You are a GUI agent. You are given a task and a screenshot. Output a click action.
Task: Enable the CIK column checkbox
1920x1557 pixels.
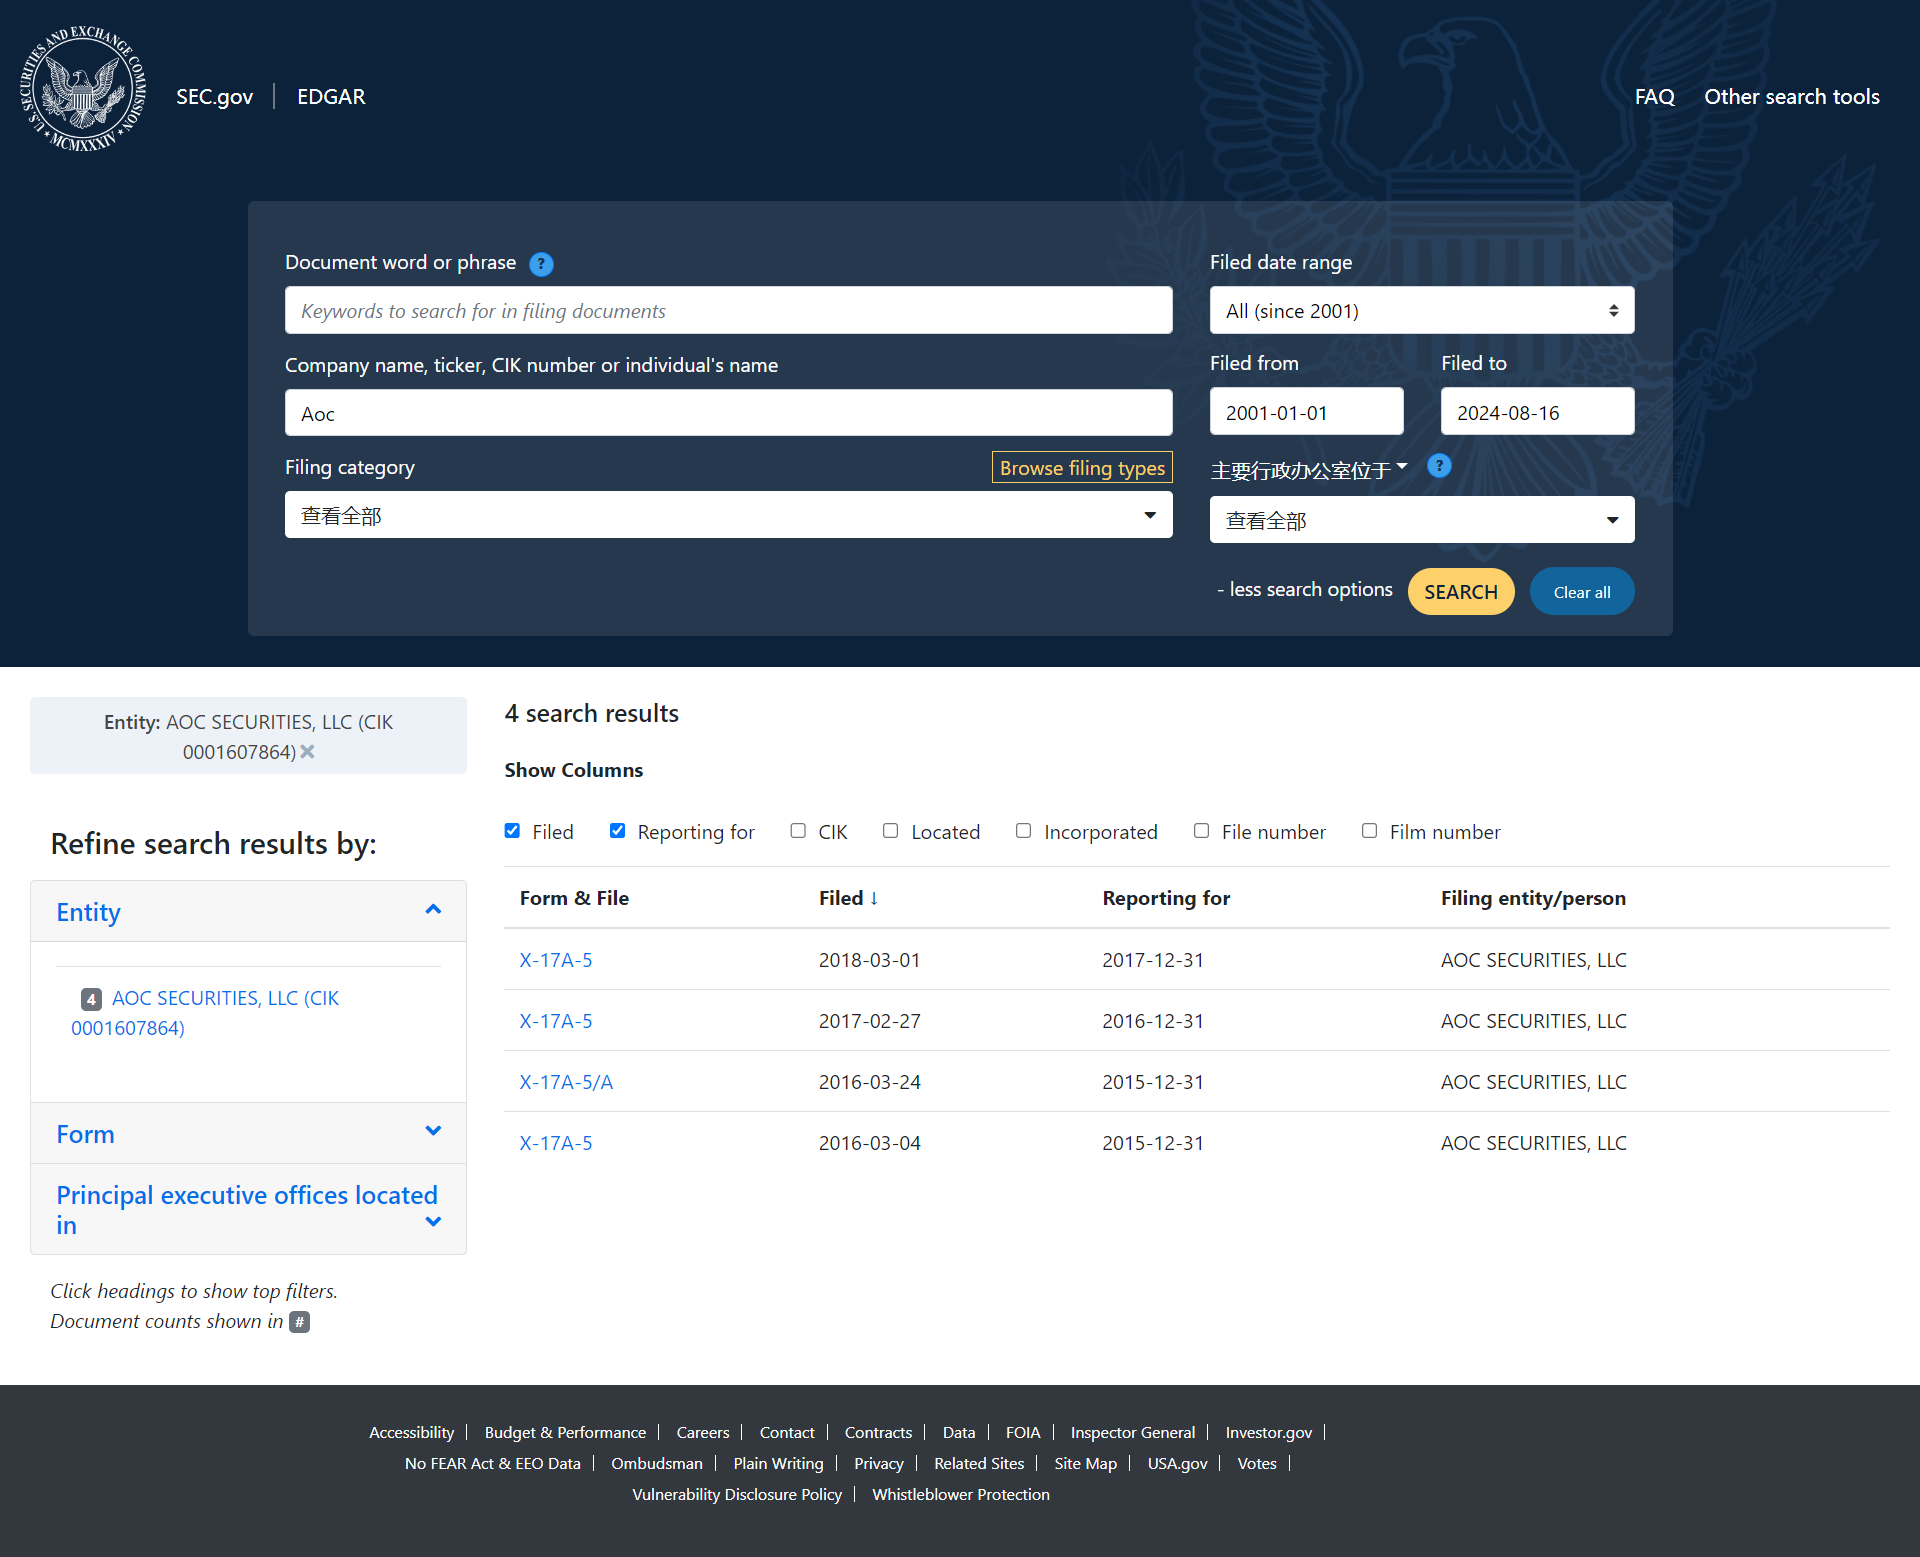click(798, 831)
